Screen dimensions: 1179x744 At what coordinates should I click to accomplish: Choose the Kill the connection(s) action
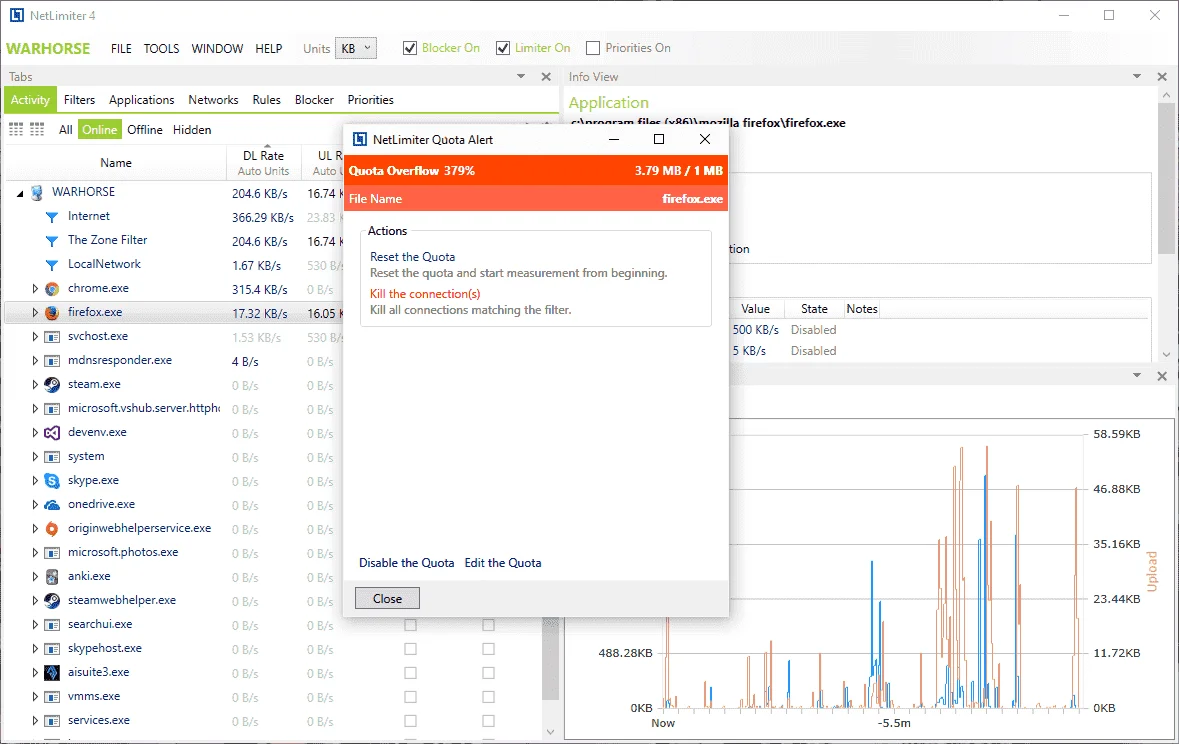point(425,293)
